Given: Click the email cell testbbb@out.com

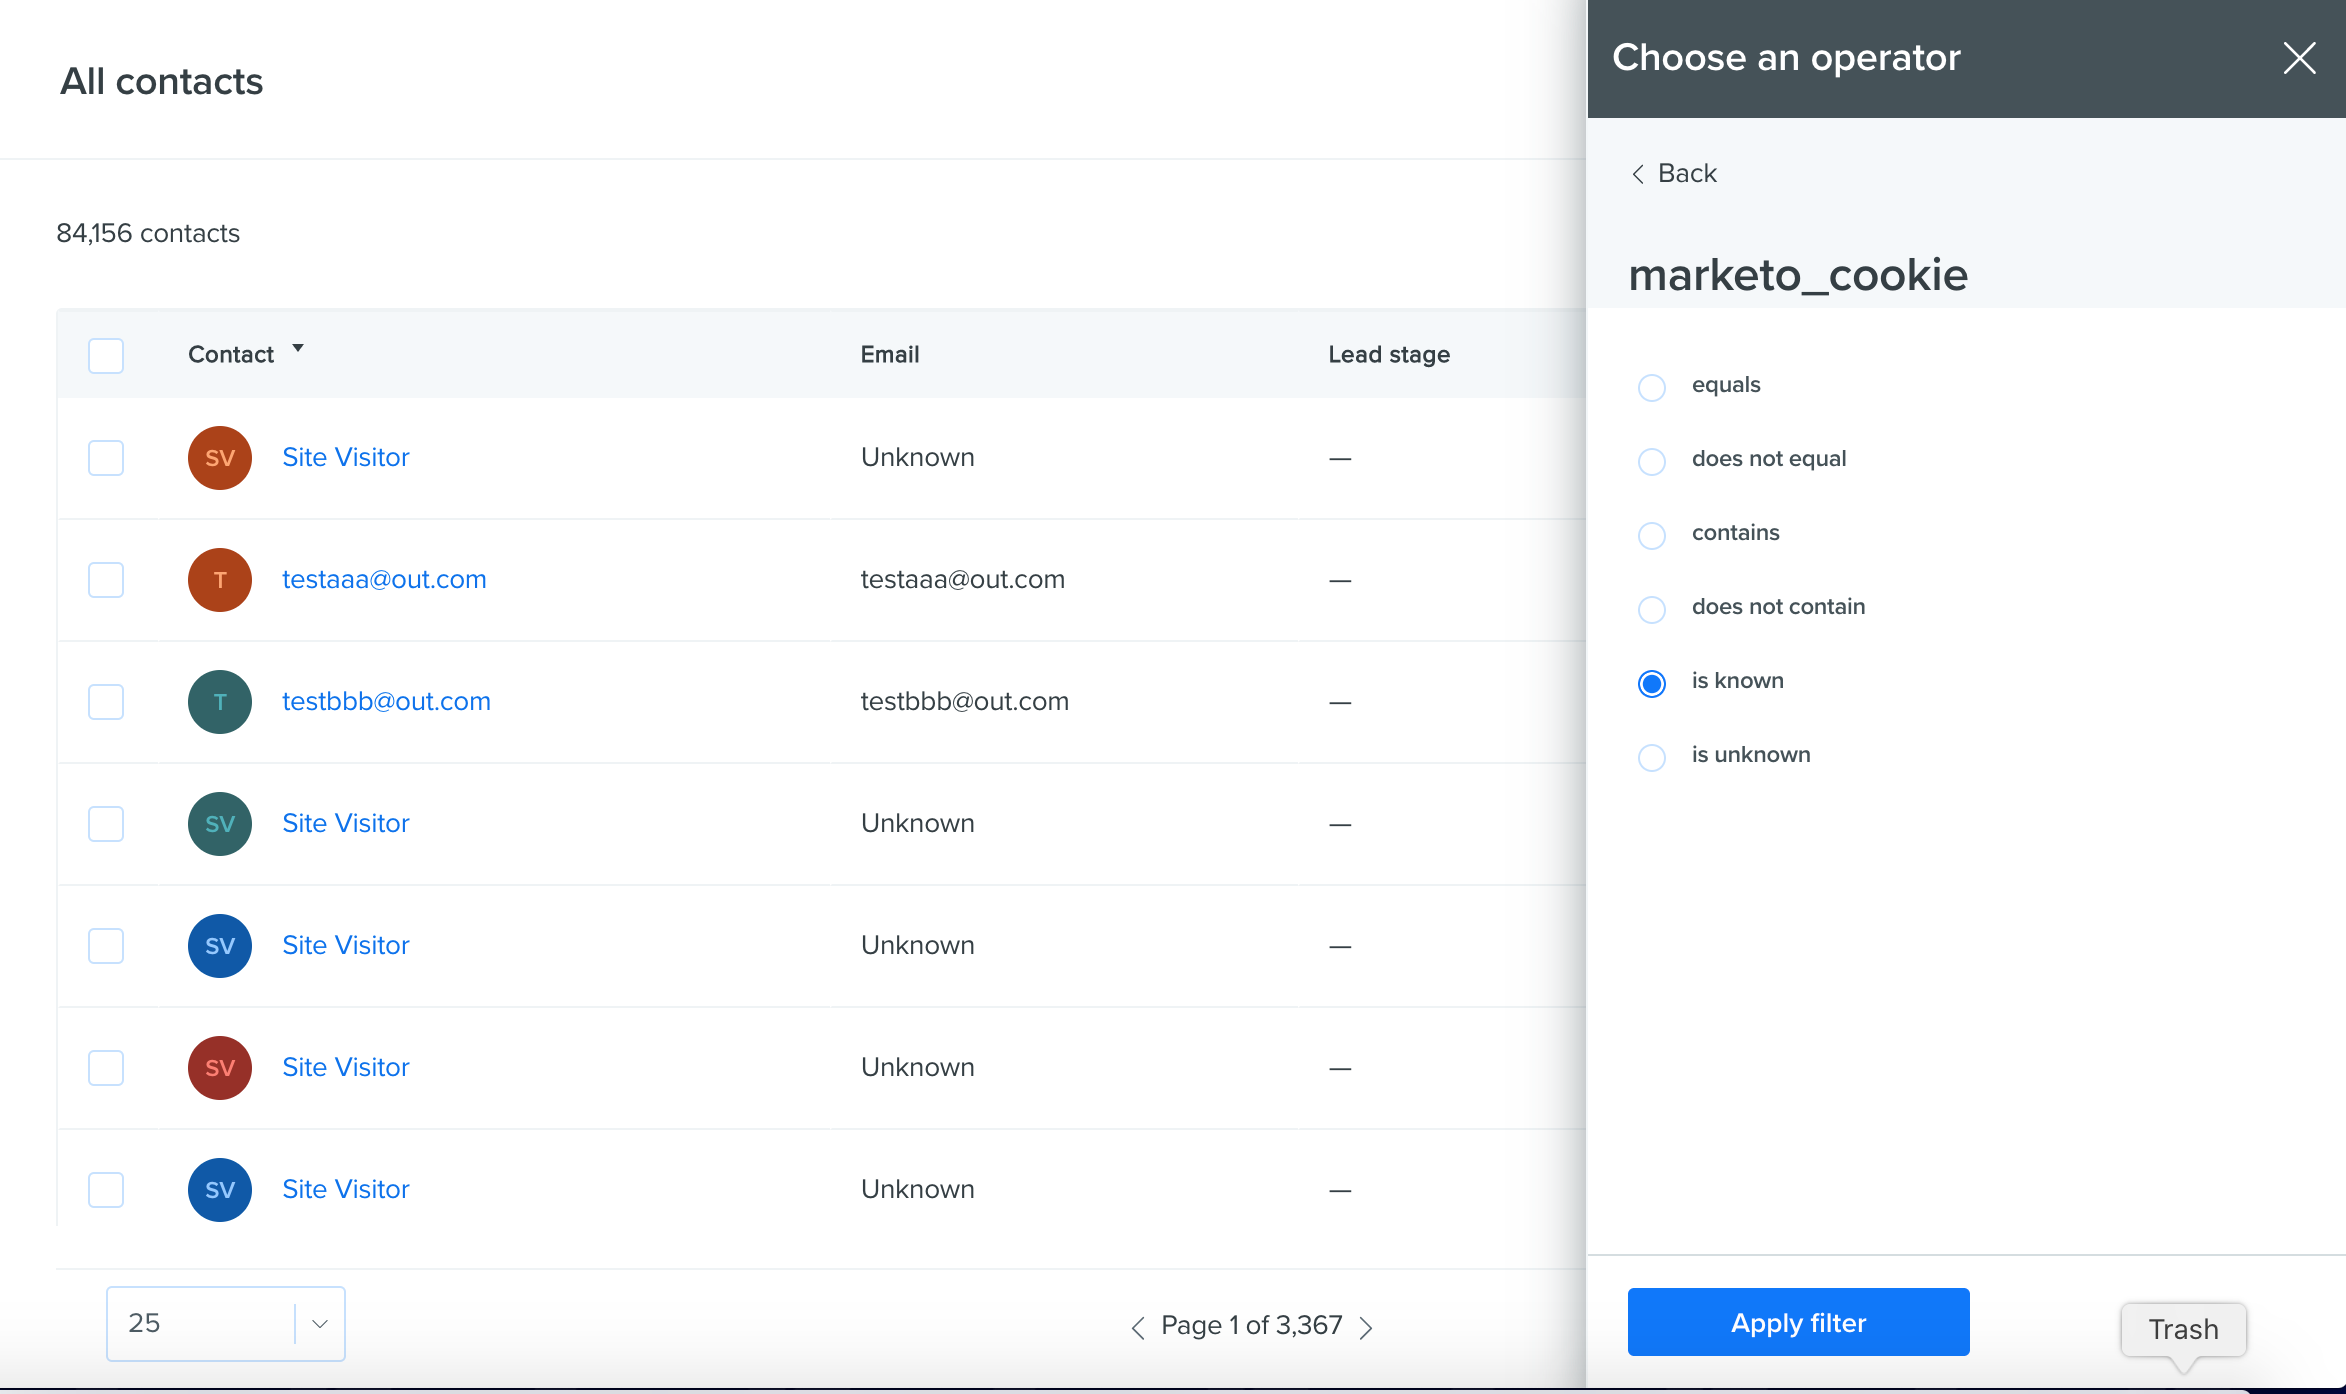Looking at the screenshot, I should coord(964,701).
